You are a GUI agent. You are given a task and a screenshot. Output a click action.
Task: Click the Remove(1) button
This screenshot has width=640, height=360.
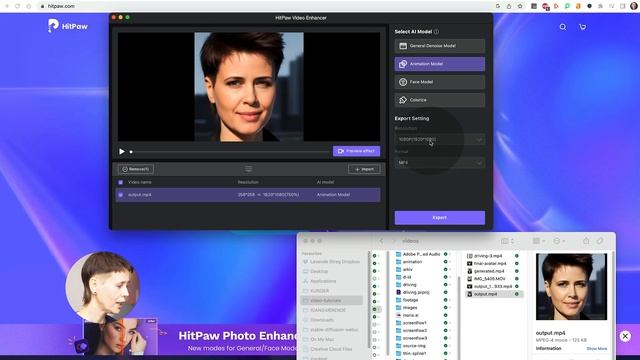pyautogui.click(x=136, y=169)
